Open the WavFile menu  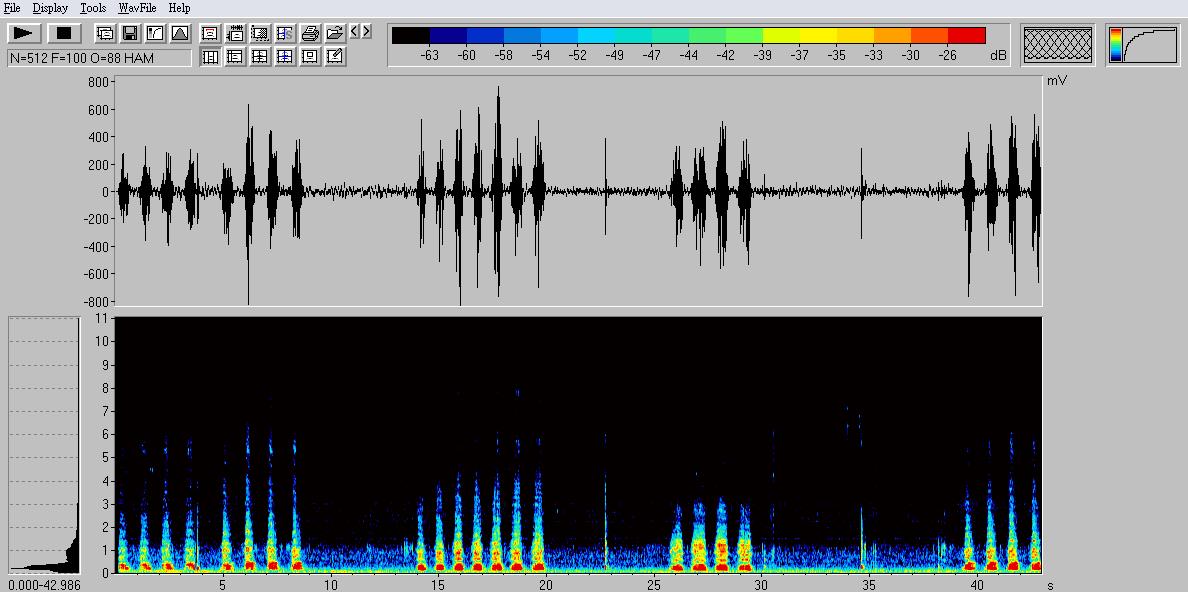pos(137,8)
